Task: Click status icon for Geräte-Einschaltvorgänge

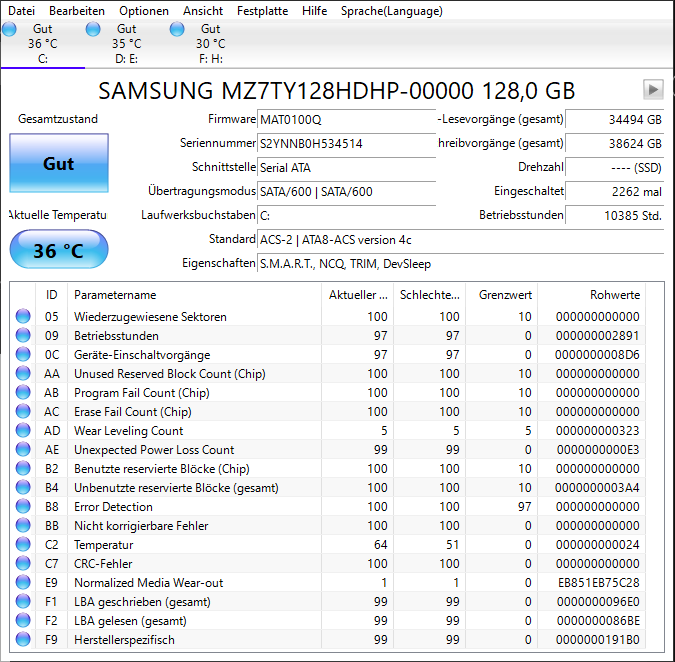Action: pyautogui.click(x=23, y=354)
